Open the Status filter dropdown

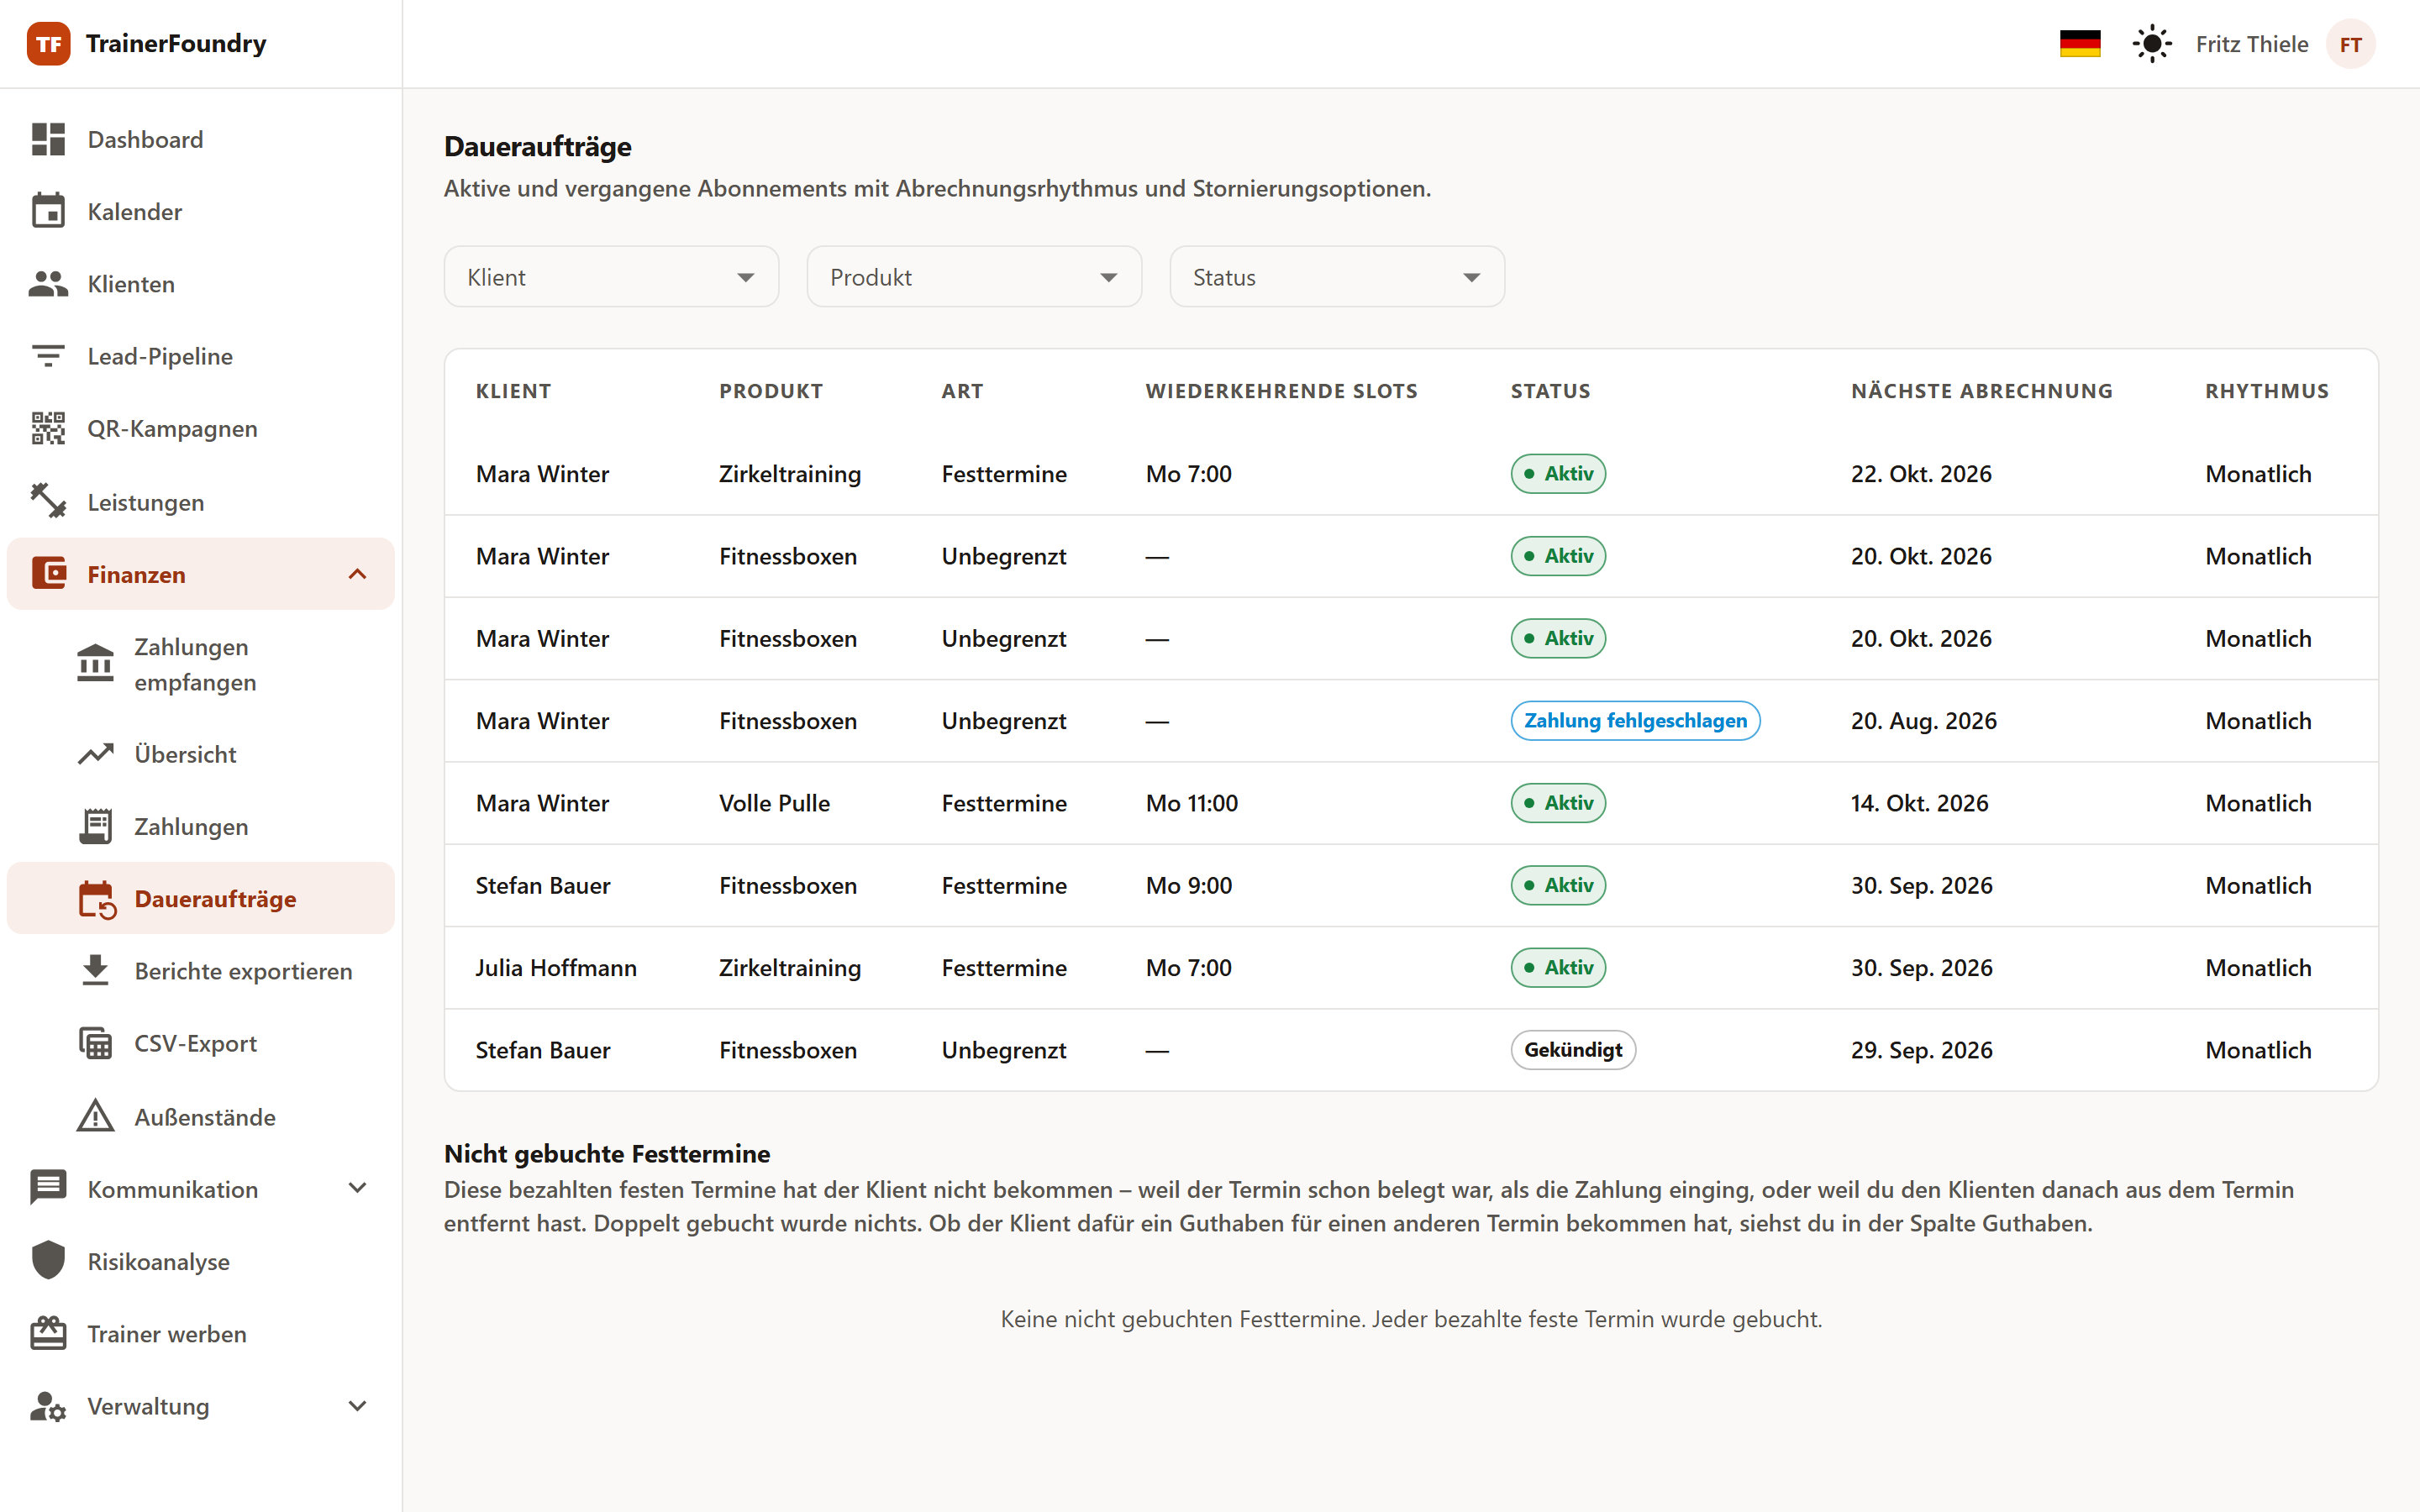pyautogui.click(x=1337, y=277)
